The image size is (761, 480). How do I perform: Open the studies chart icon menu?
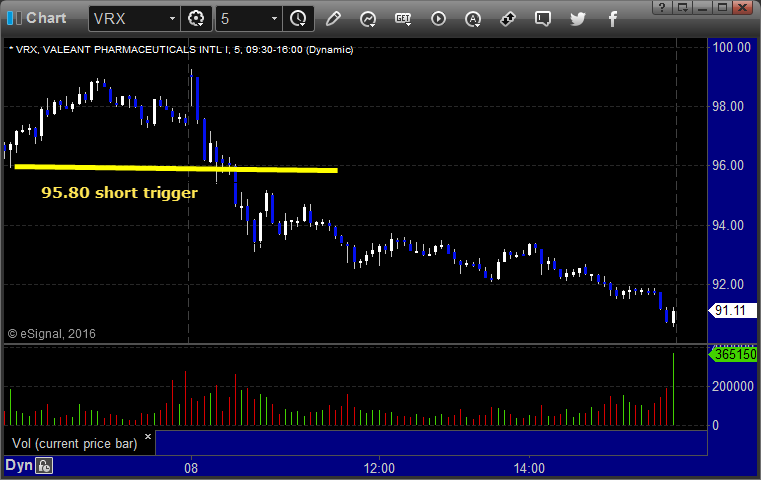tap(368, 19)
